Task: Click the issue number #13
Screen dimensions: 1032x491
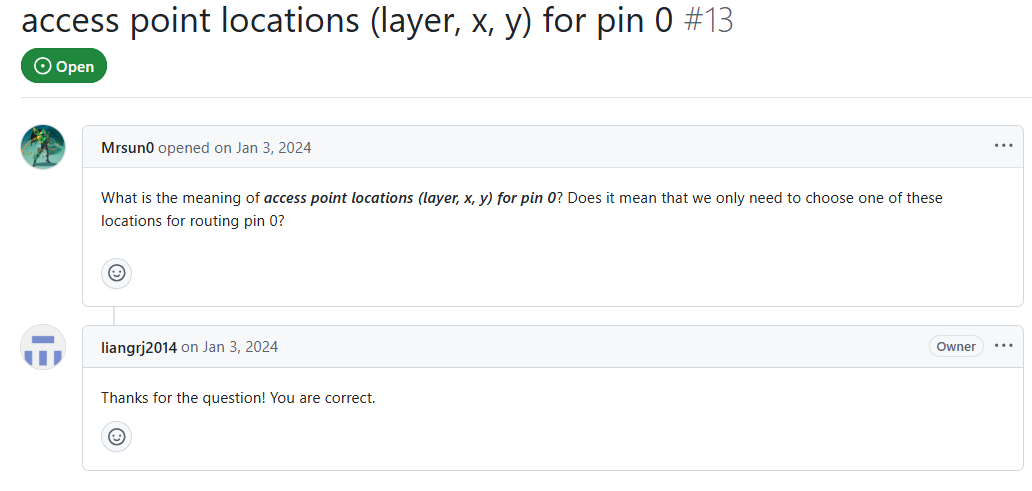Action: (709, 20)
